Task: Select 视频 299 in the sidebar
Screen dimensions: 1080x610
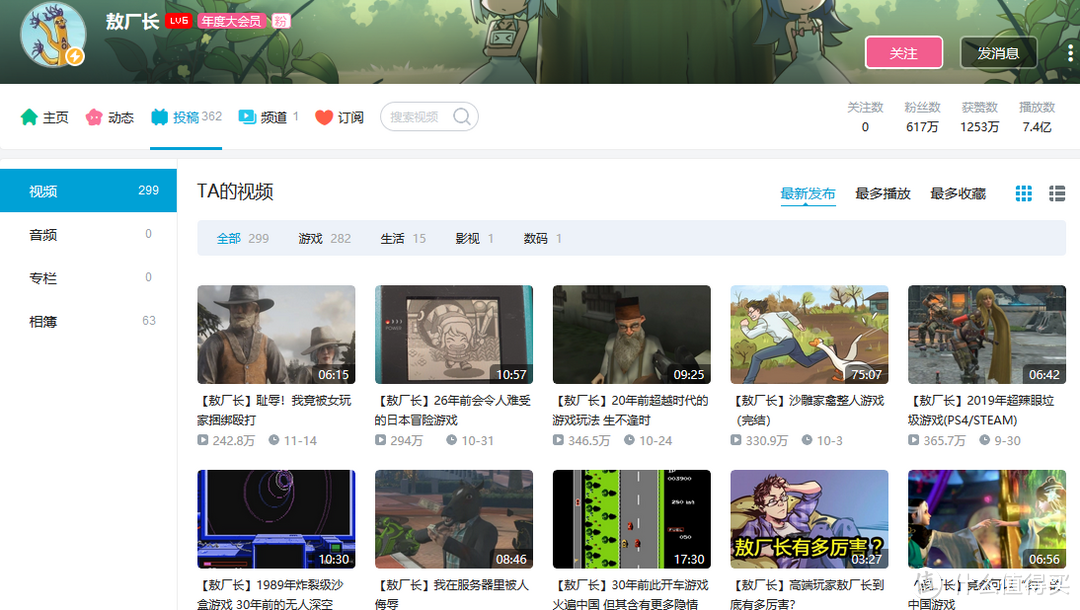Action: point(88,191)
